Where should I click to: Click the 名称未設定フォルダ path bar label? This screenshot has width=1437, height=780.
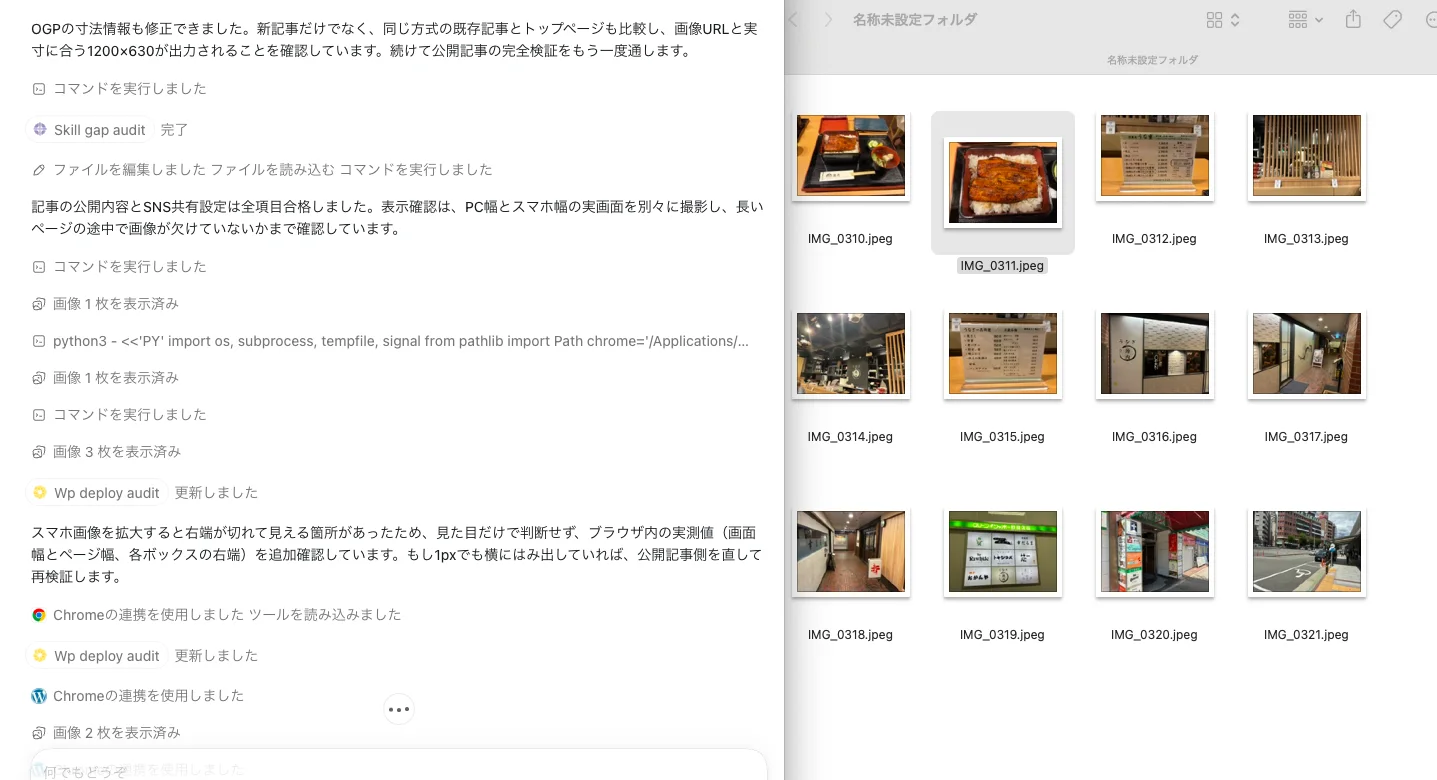click(x=1152, y=60)
